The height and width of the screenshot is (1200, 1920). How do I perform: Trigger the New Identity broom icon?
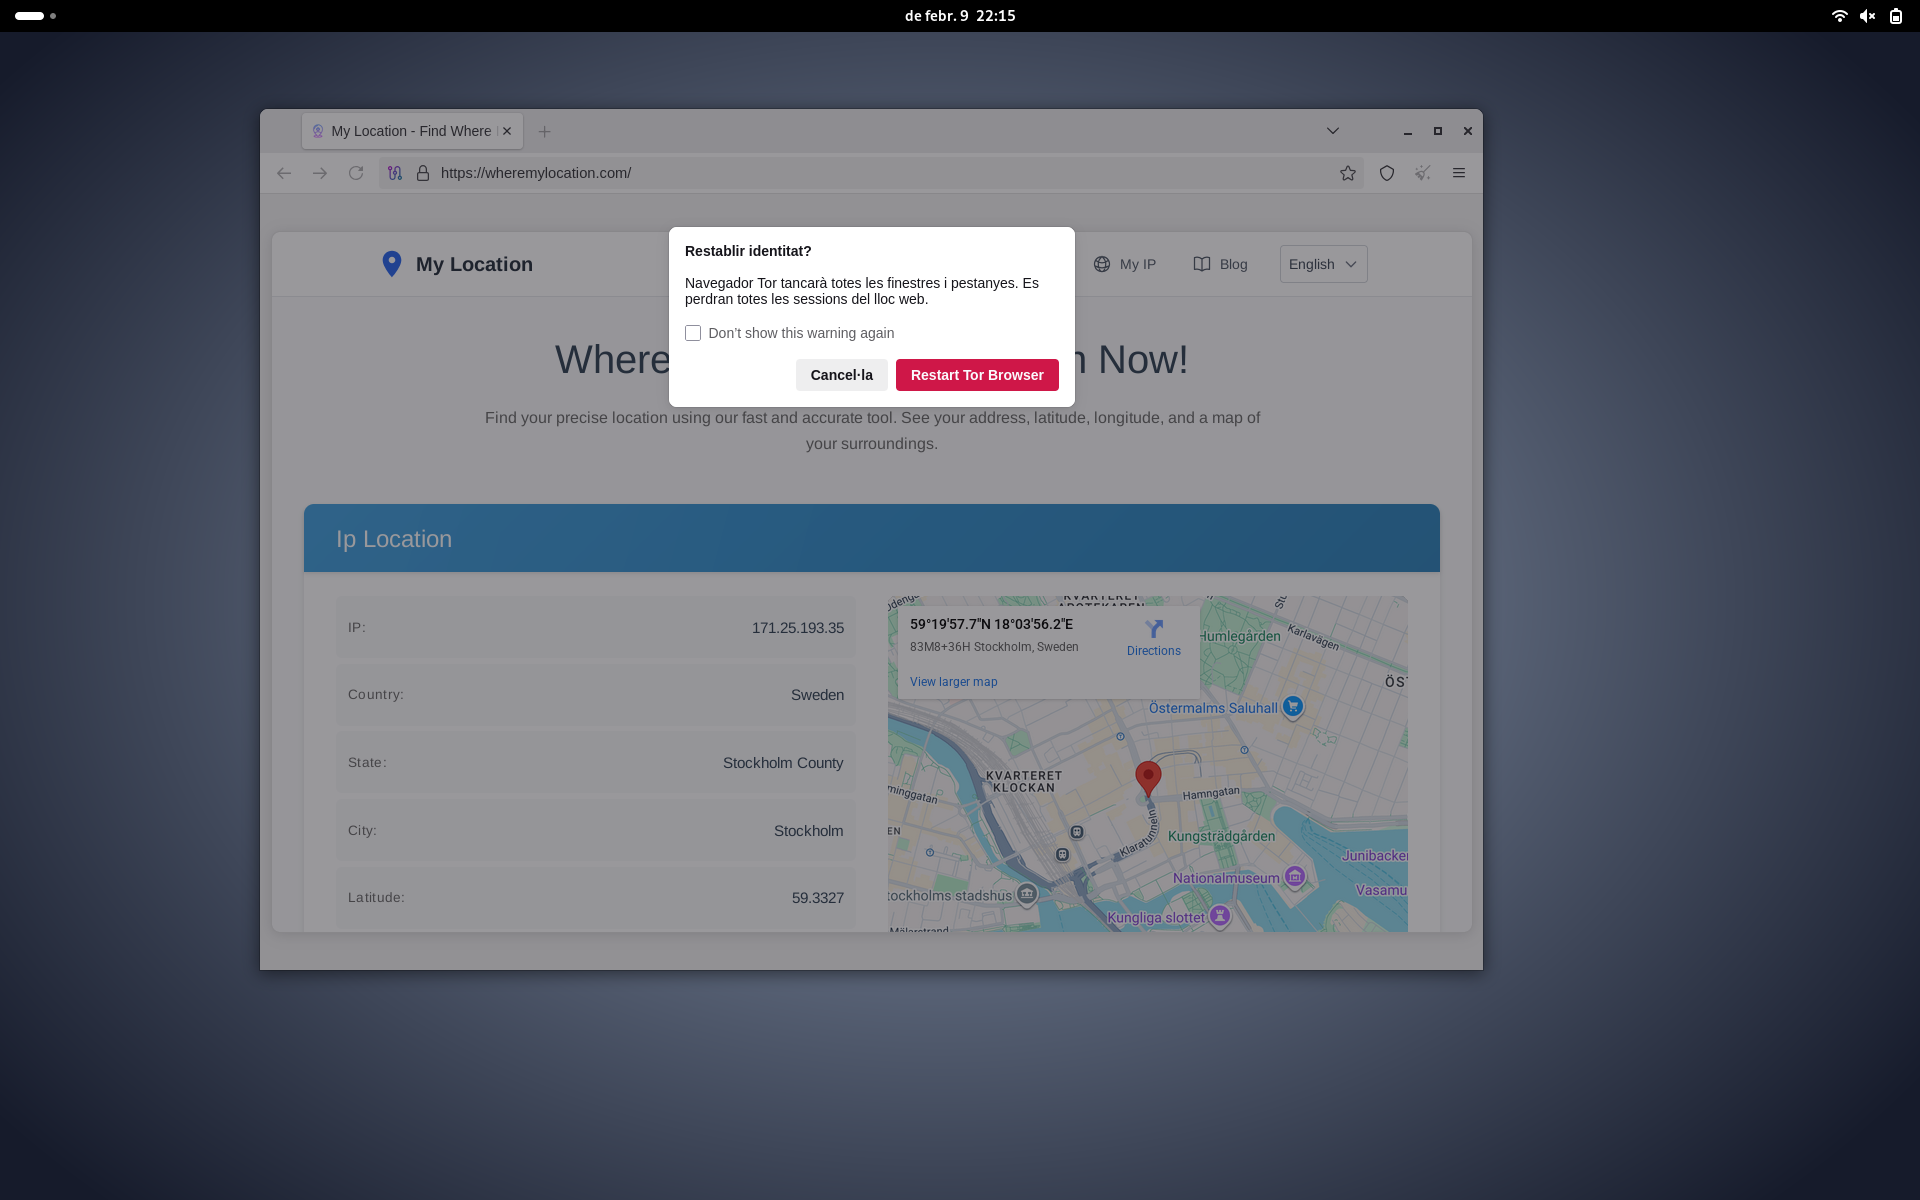coord(1422,172)
